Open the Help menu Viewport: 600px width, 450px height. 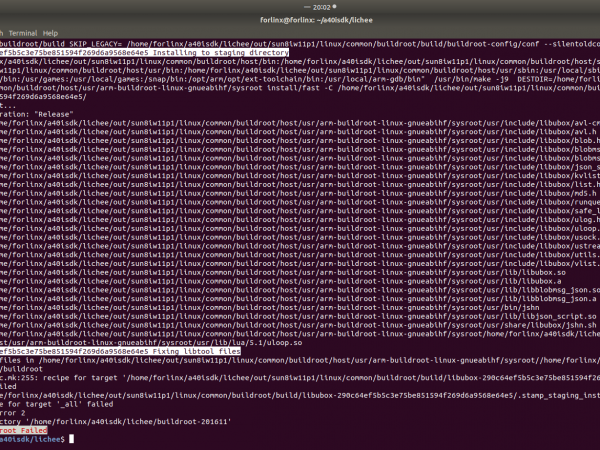50,33
